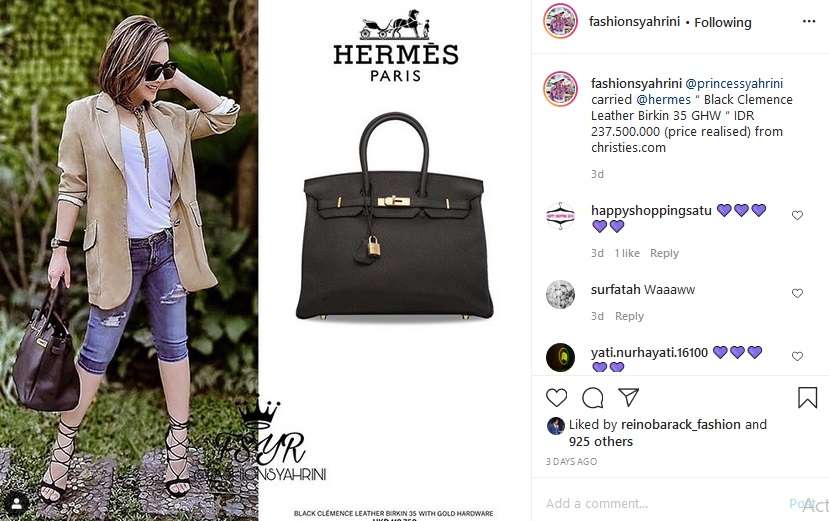Open yati.nurhayati.16100 profile avatar
829x521 pixels.
pyautogui.click(x=560, y=357)
